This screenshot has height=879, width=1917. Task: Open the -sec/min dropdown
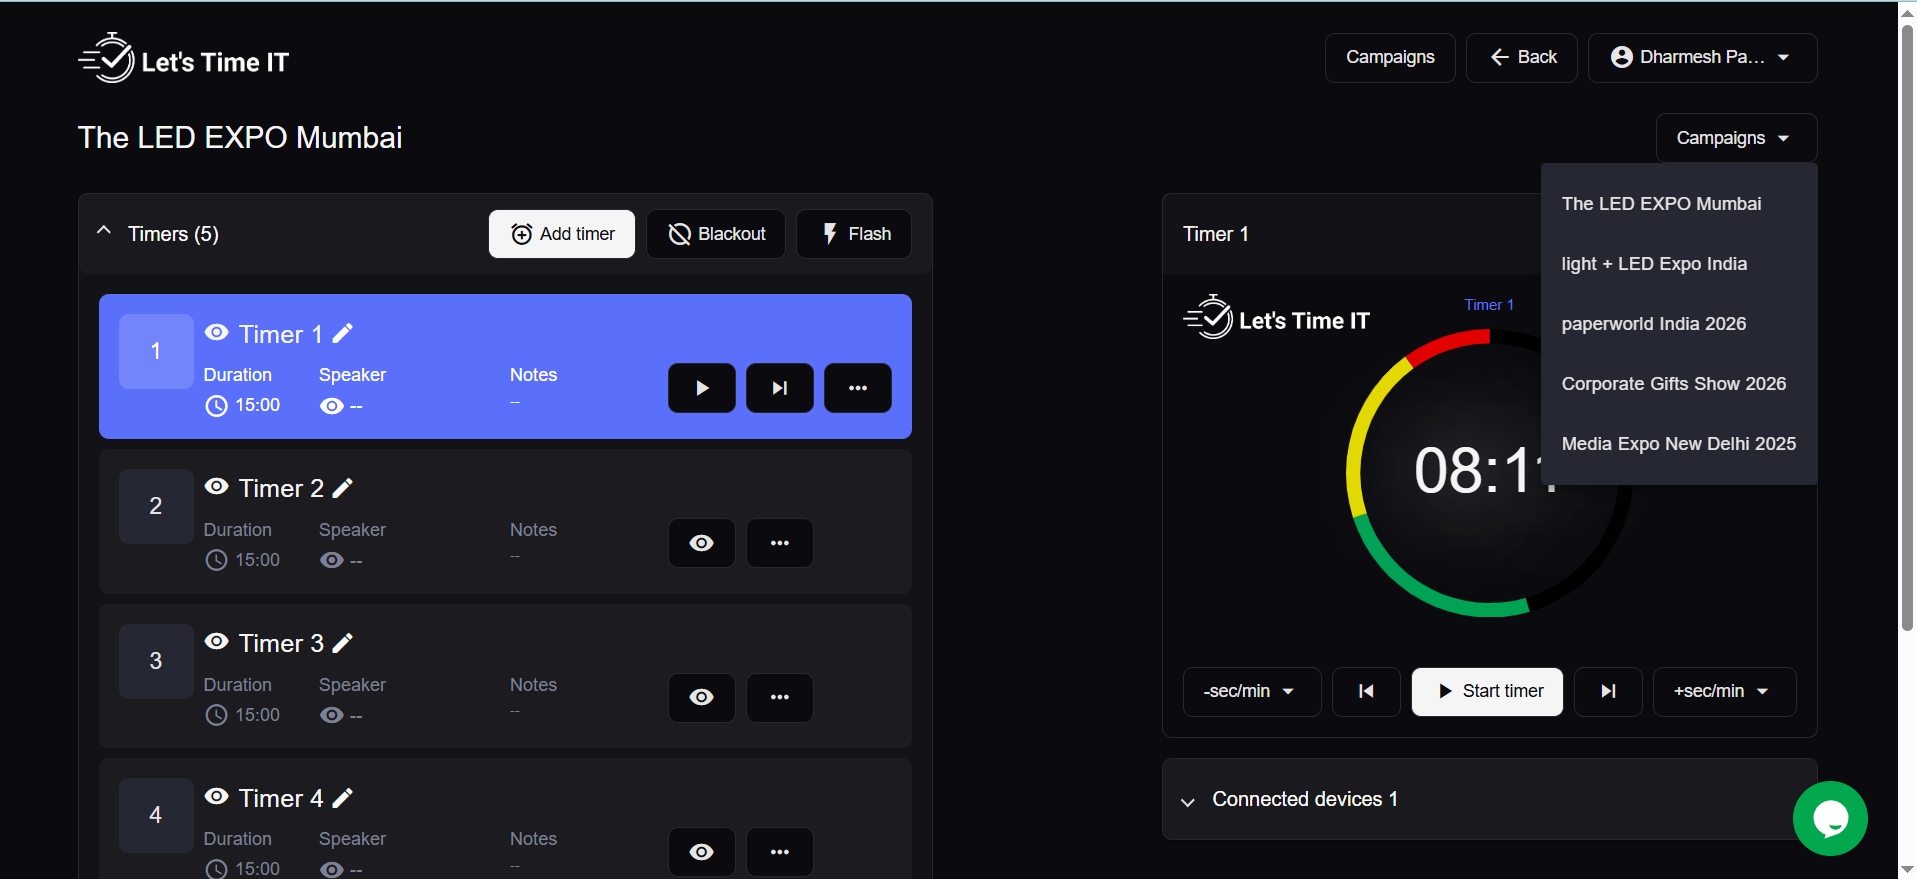tap(1250, 692)
